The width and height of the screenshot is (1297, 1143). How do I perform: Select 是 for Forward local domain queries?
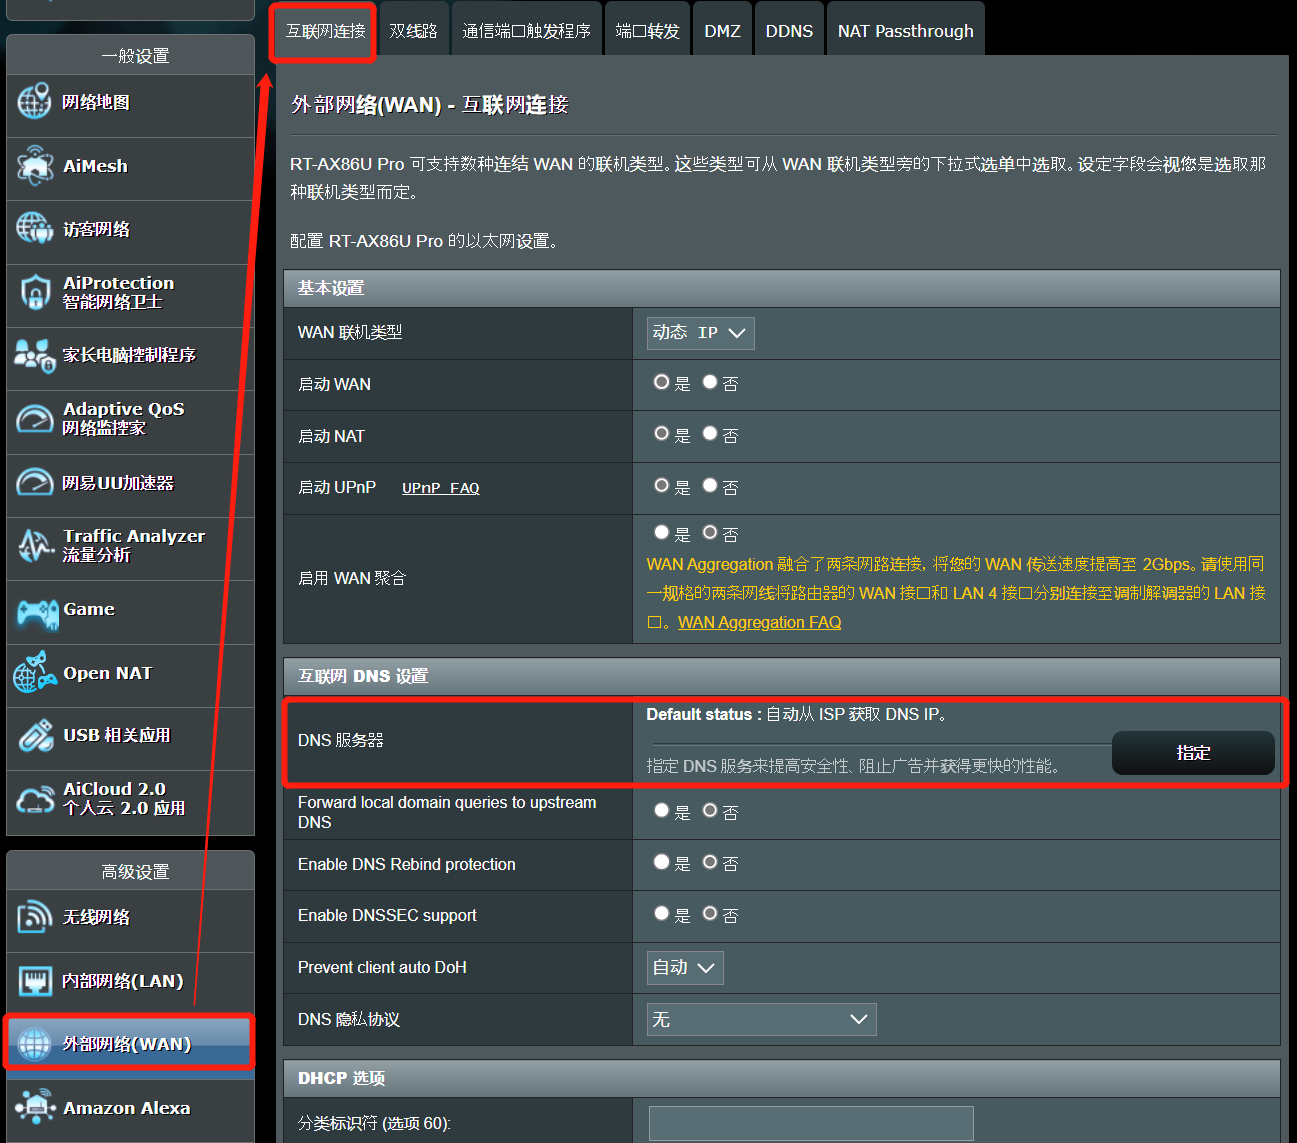(x=661, y=811)
